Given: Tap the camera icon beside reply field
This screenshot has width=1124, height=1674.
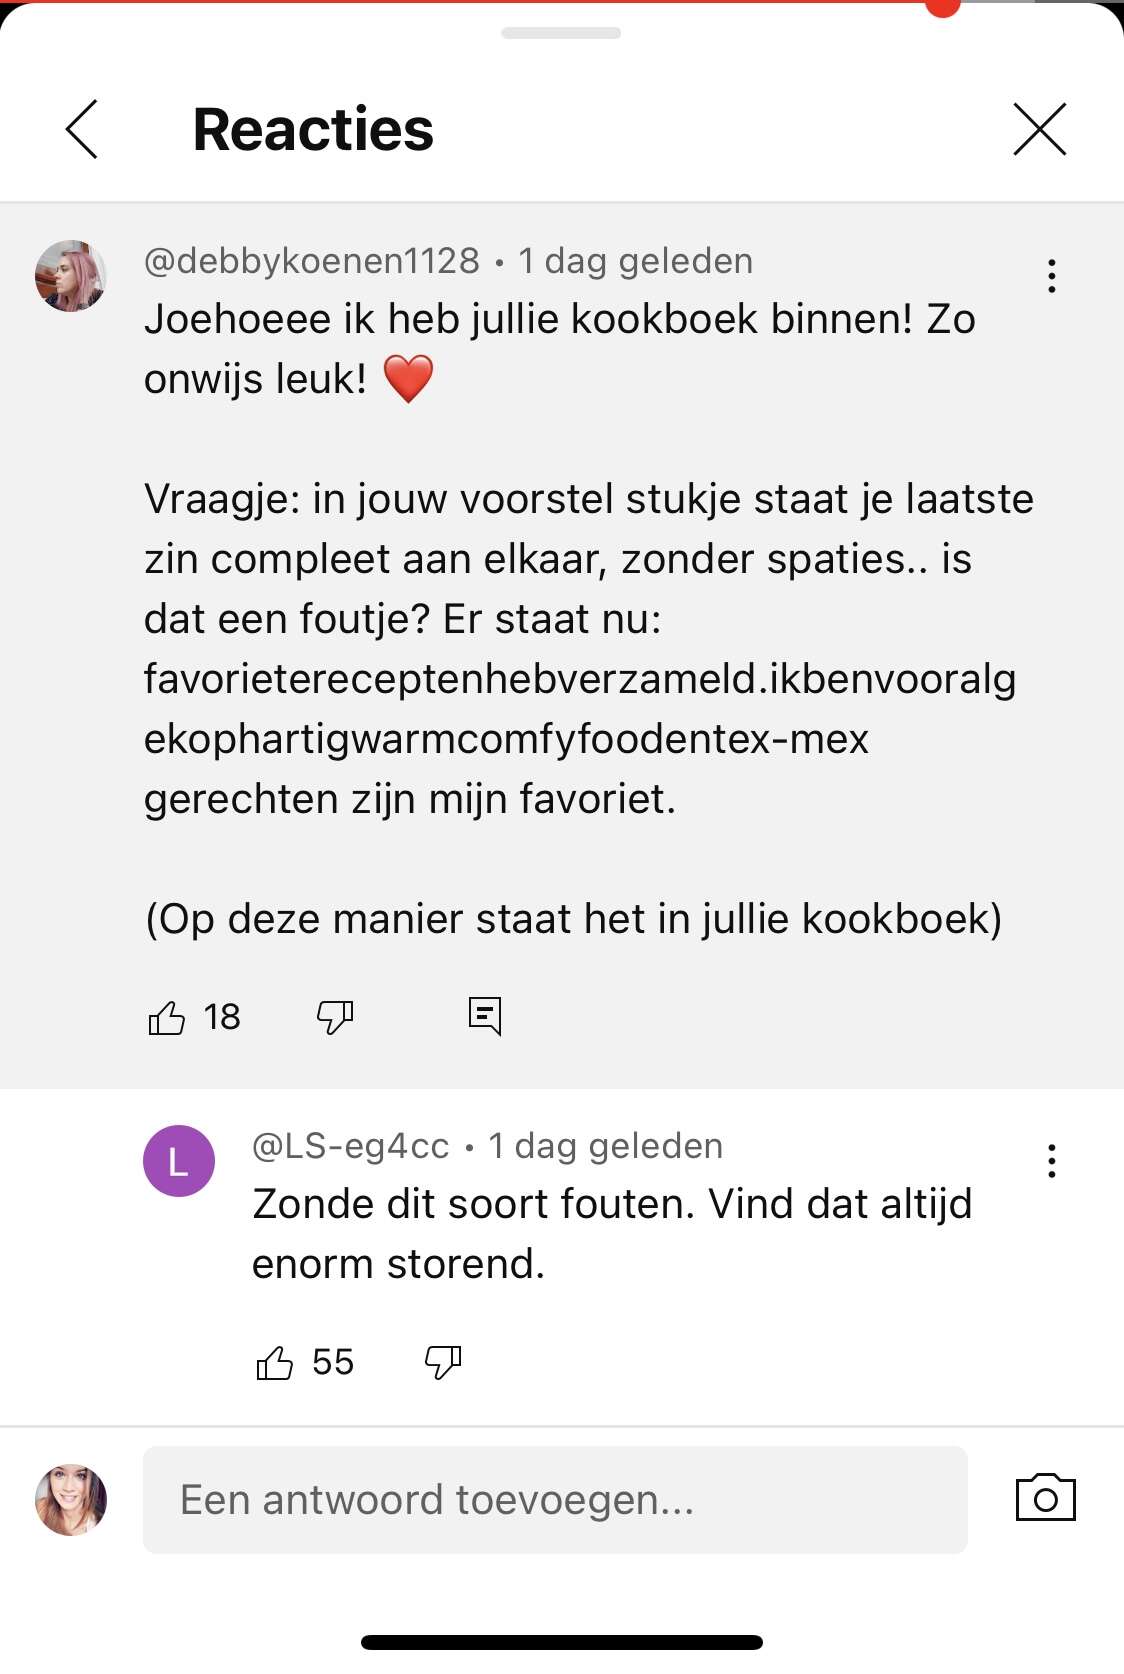Looking at the screenshot, I should point(1046,1498).
